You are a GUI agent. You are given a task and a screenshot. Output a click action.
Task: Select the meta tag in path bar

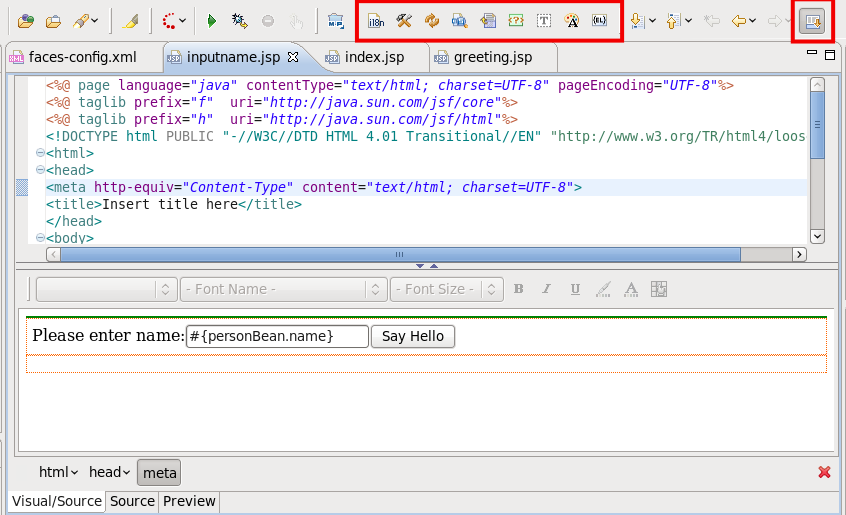click(159, 472)
